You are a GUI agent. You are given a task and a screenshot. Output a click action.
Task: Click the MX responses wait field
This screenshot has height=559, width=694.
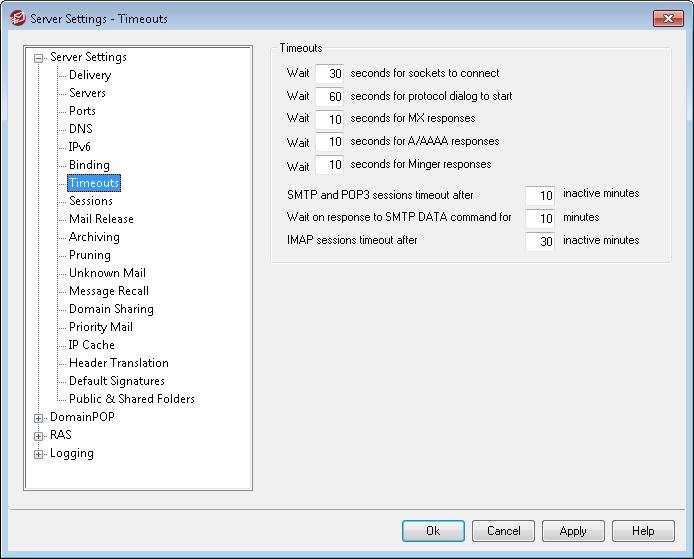click(329, 119)
